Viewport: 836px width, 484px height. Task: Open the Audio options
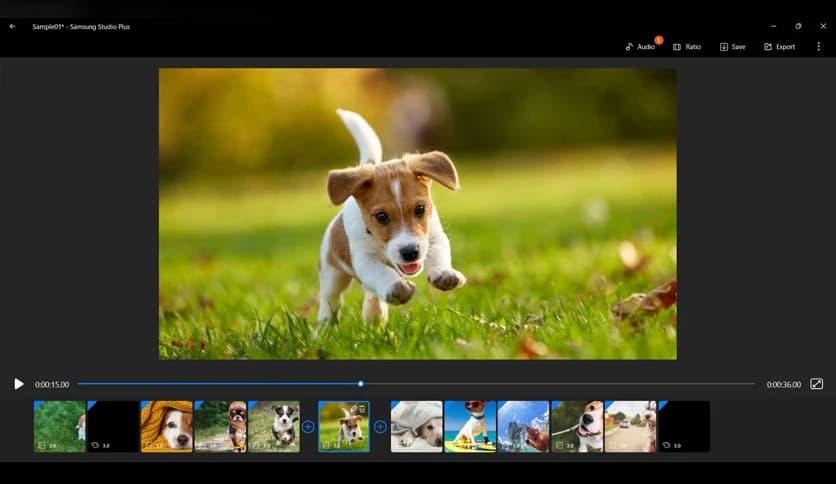pos(640,47)
